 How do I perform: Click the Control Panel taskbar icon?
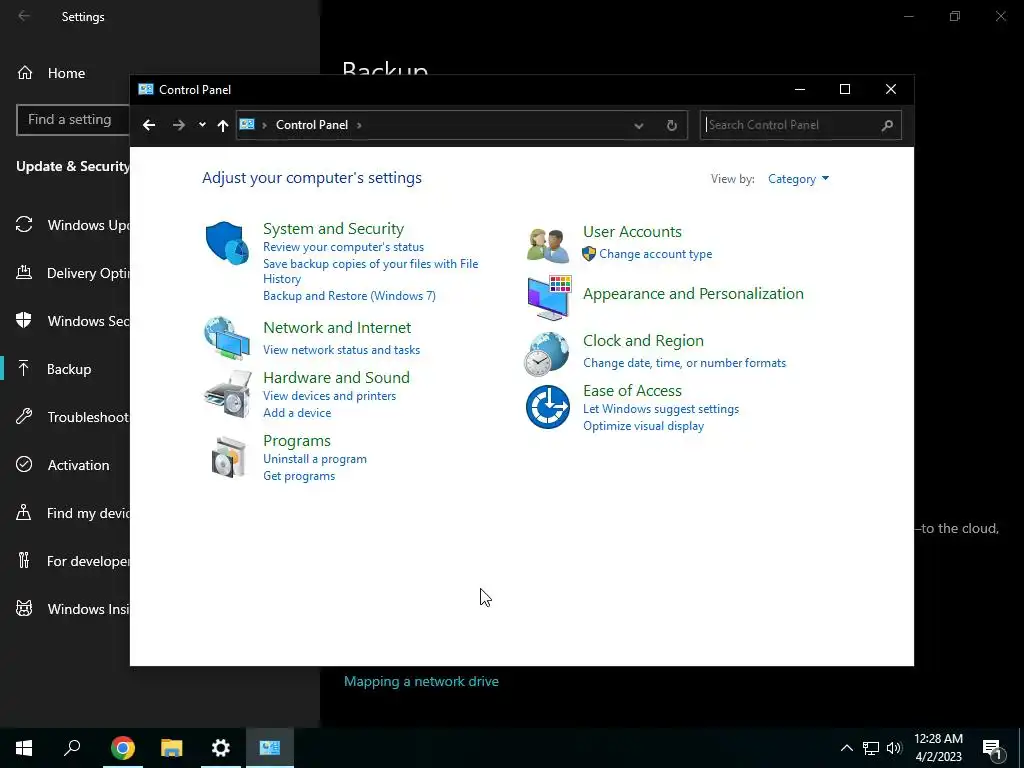point(270,748)
